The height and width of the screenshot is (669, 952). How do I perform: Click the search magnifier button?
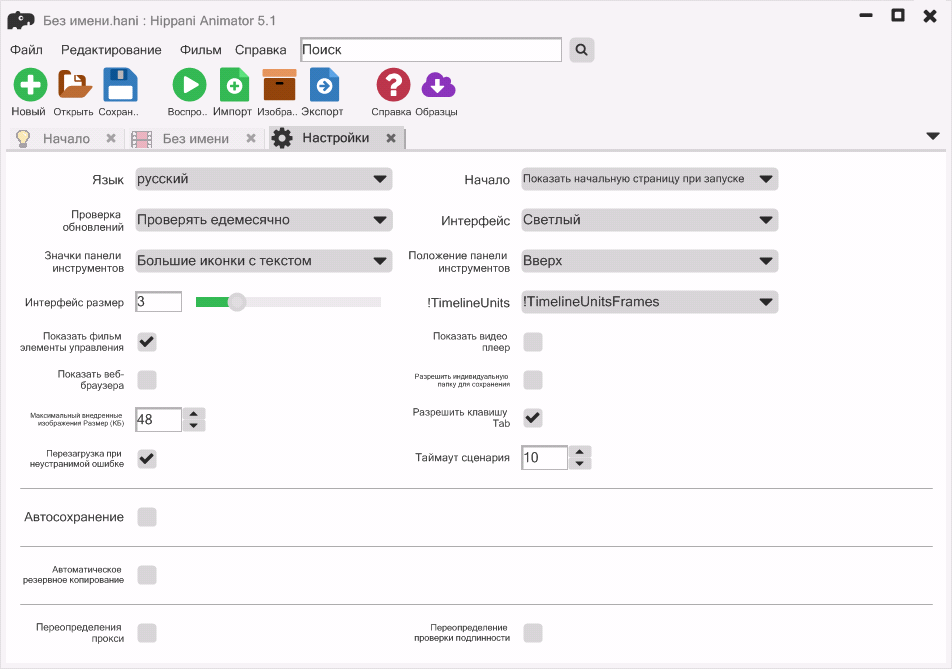tap(581, 50)
